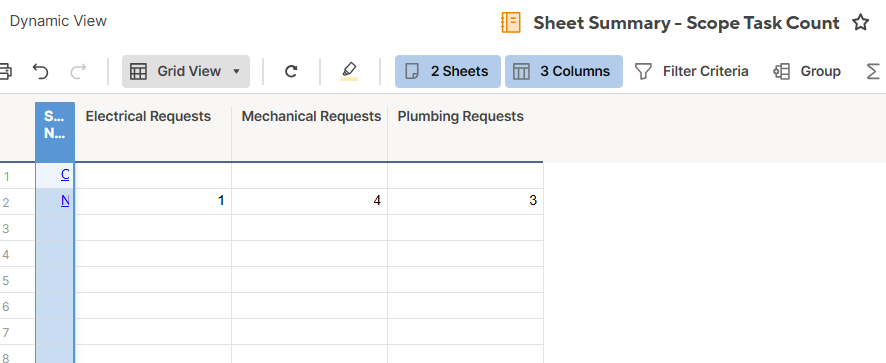Refresh the sheet with circular arrow icon
The width and height of the screenshot is (886, 363).
click(291, 71)
